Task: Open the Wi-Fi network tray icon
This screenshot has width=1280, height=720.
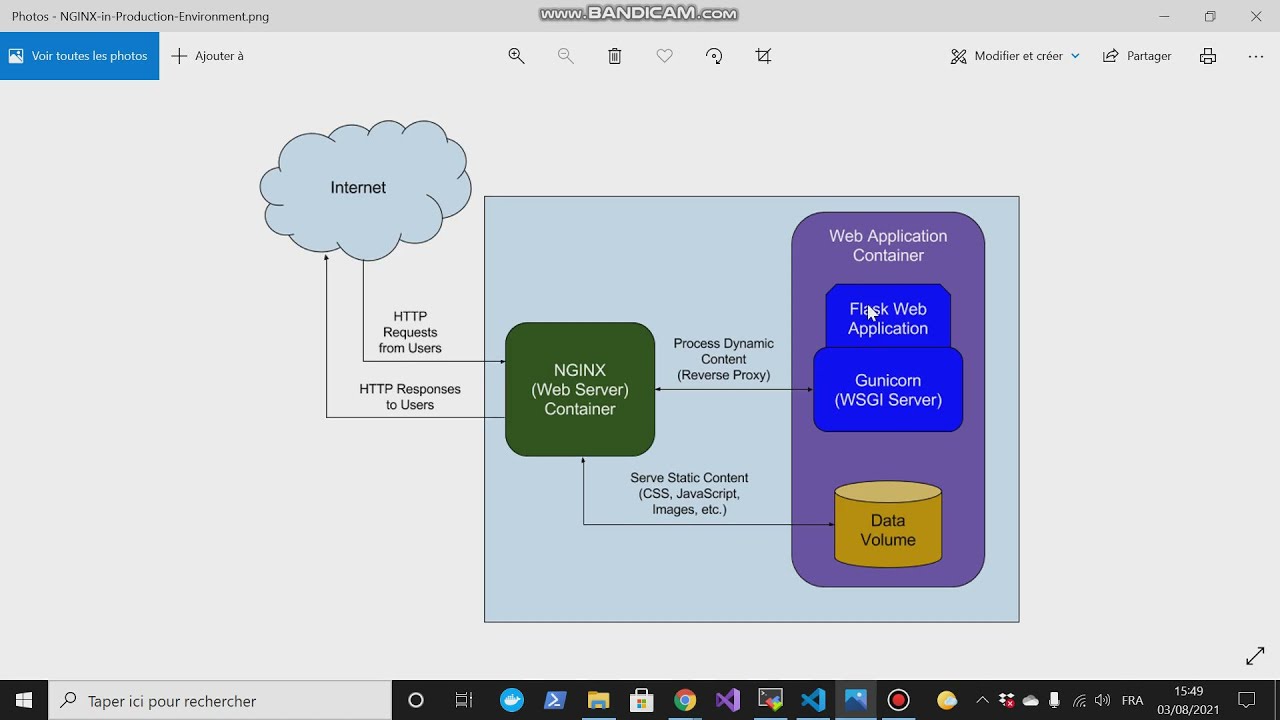Action: coord(1080,700)
